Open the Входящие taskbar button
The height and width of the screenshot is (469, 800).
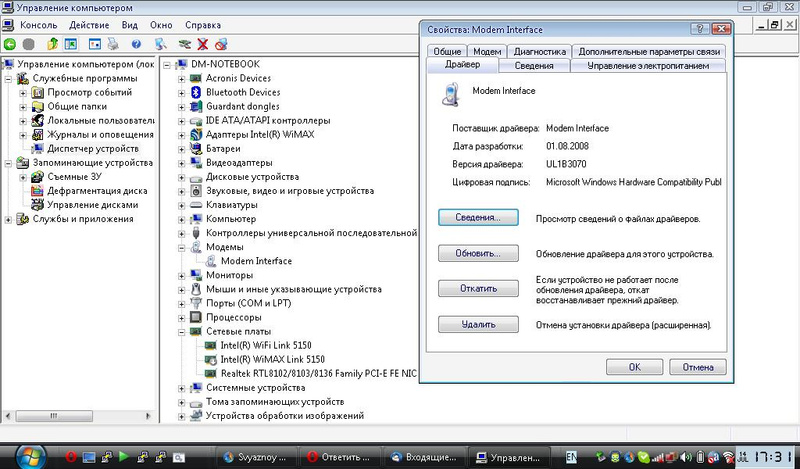click(x=423, y=457)
